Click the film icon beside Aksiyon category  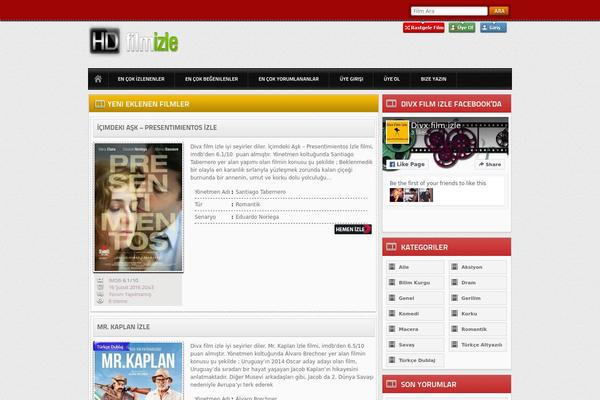coord(455,267)
